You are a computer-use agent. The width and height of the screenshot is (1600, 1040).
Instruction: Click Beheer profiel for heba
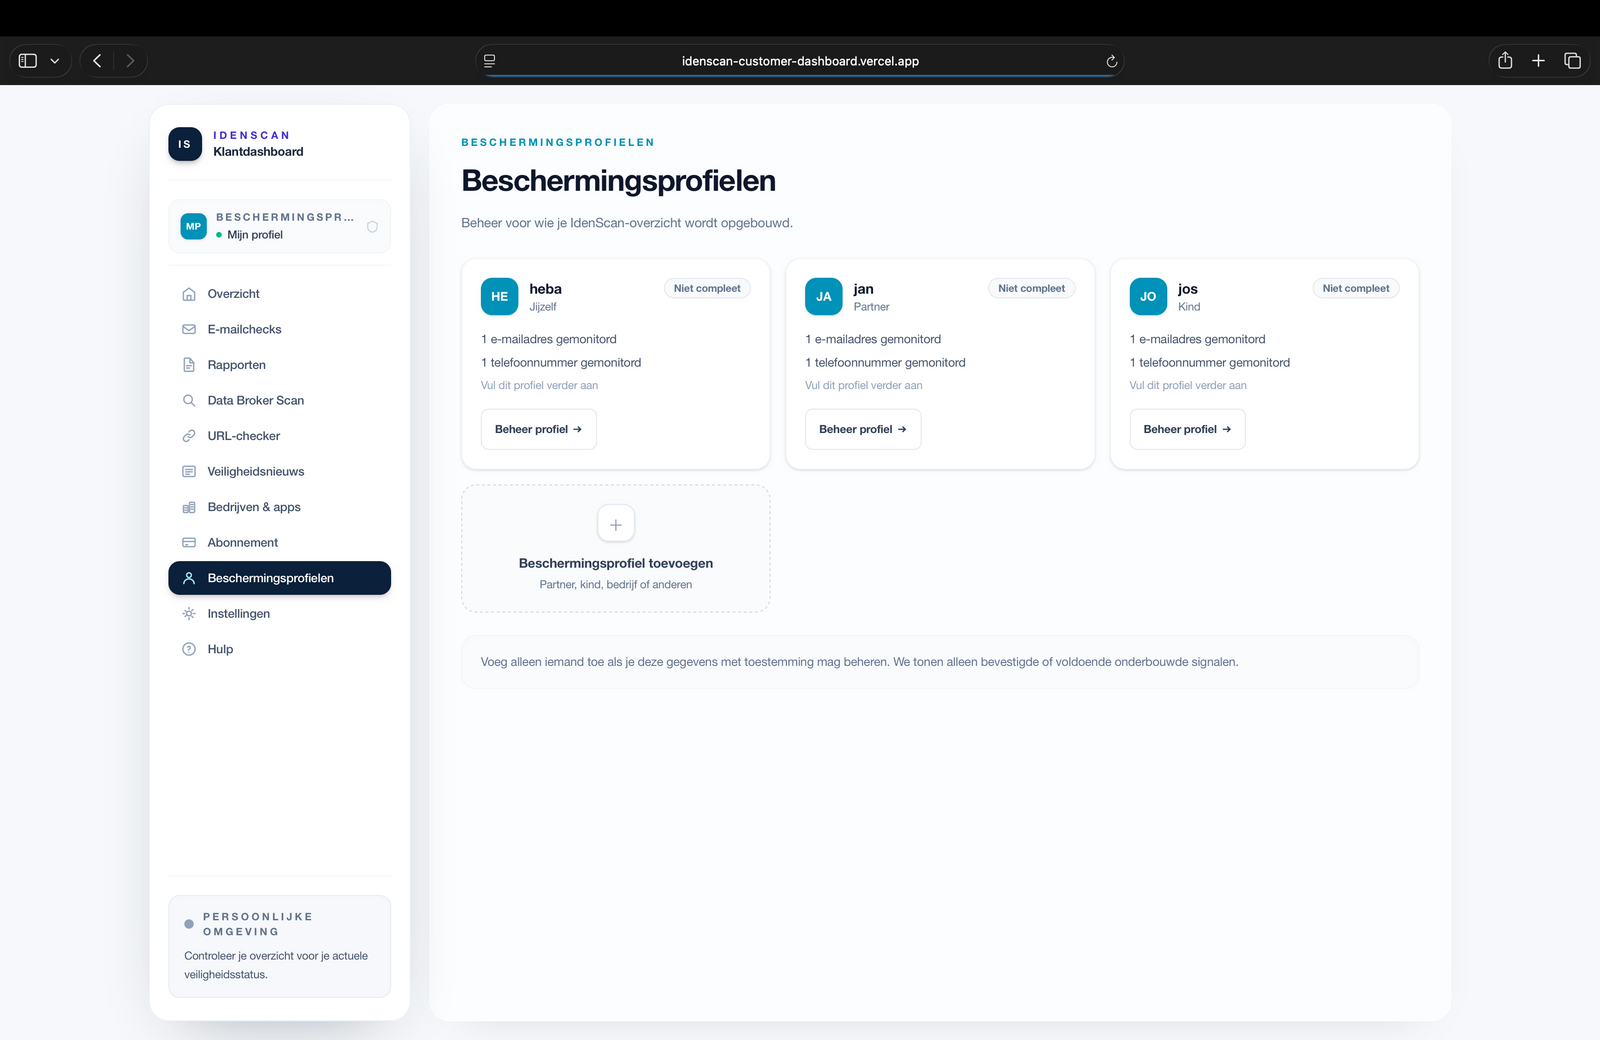pyautogui.click(x=539, y=429)
